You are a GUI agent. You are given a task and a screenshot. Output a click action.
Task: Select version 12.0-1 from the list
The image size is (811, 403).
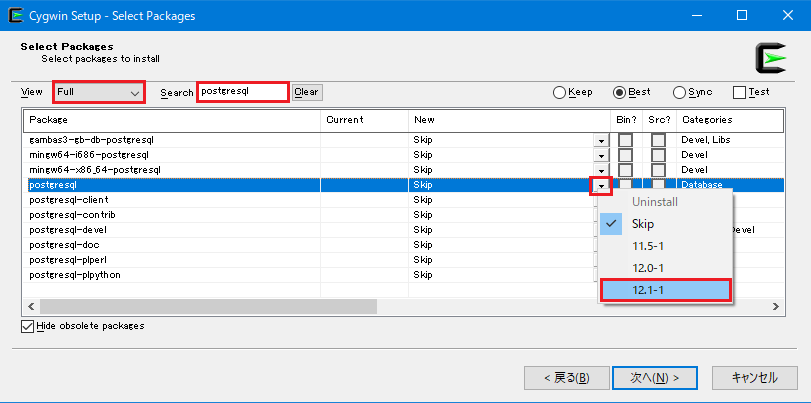pyautogui.click(x=648, y=267)
